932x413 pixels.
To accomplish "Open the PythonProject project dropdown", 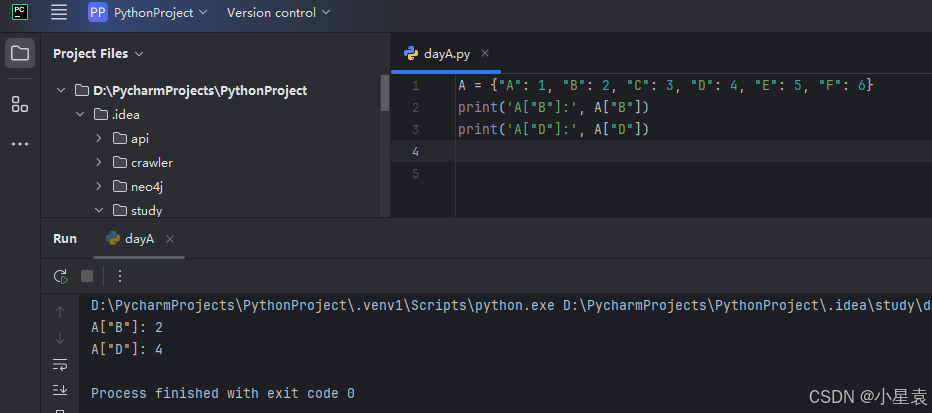I will click(x=148, y=12).
